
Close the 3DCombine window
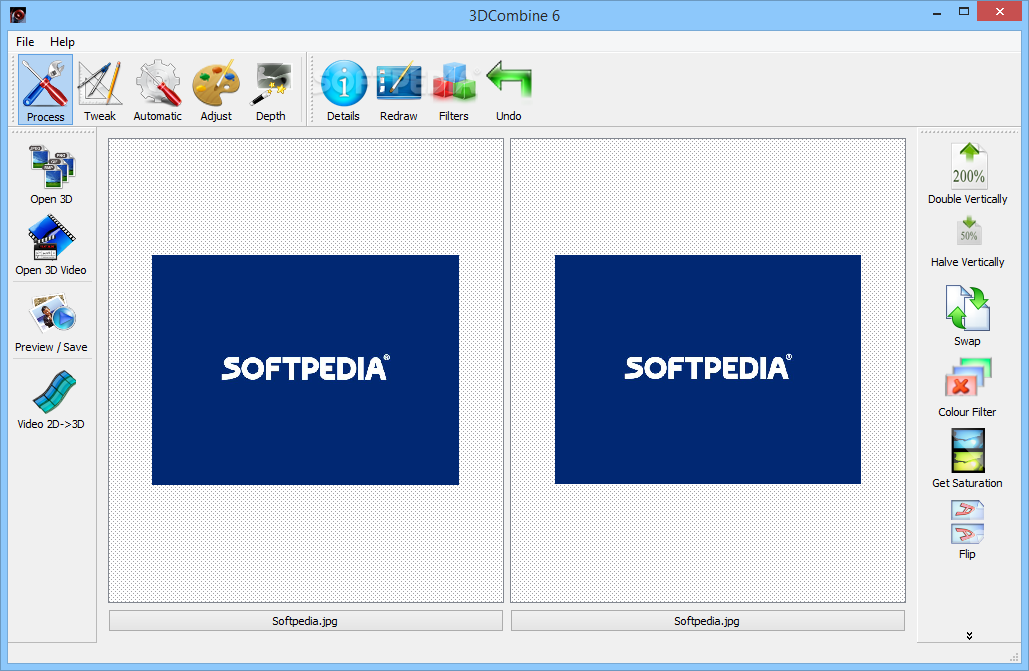[999, 11]
